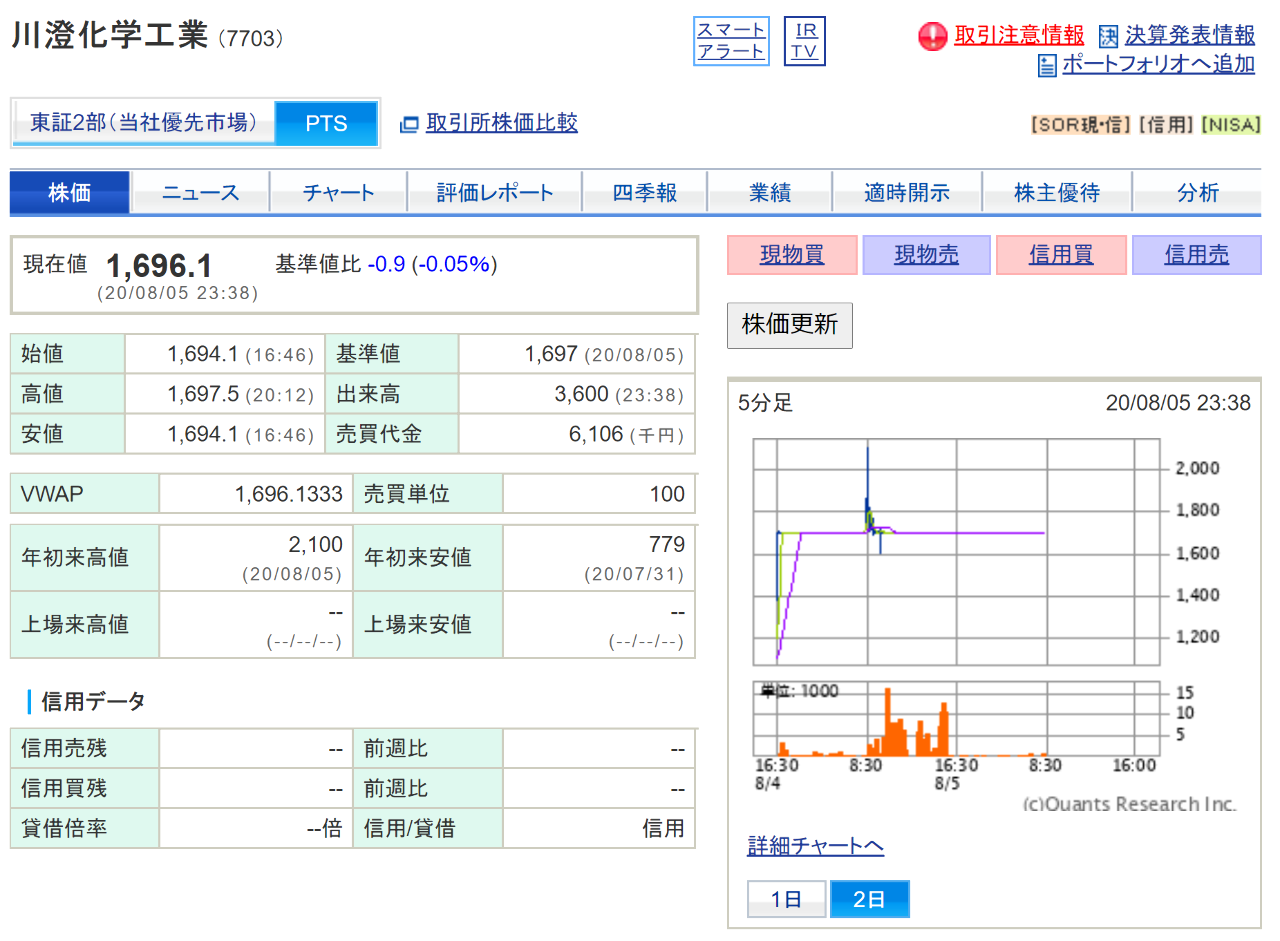Open the ニュース tab
The height and width of the screenshot is (941, 1280).
tap(200, 193)
